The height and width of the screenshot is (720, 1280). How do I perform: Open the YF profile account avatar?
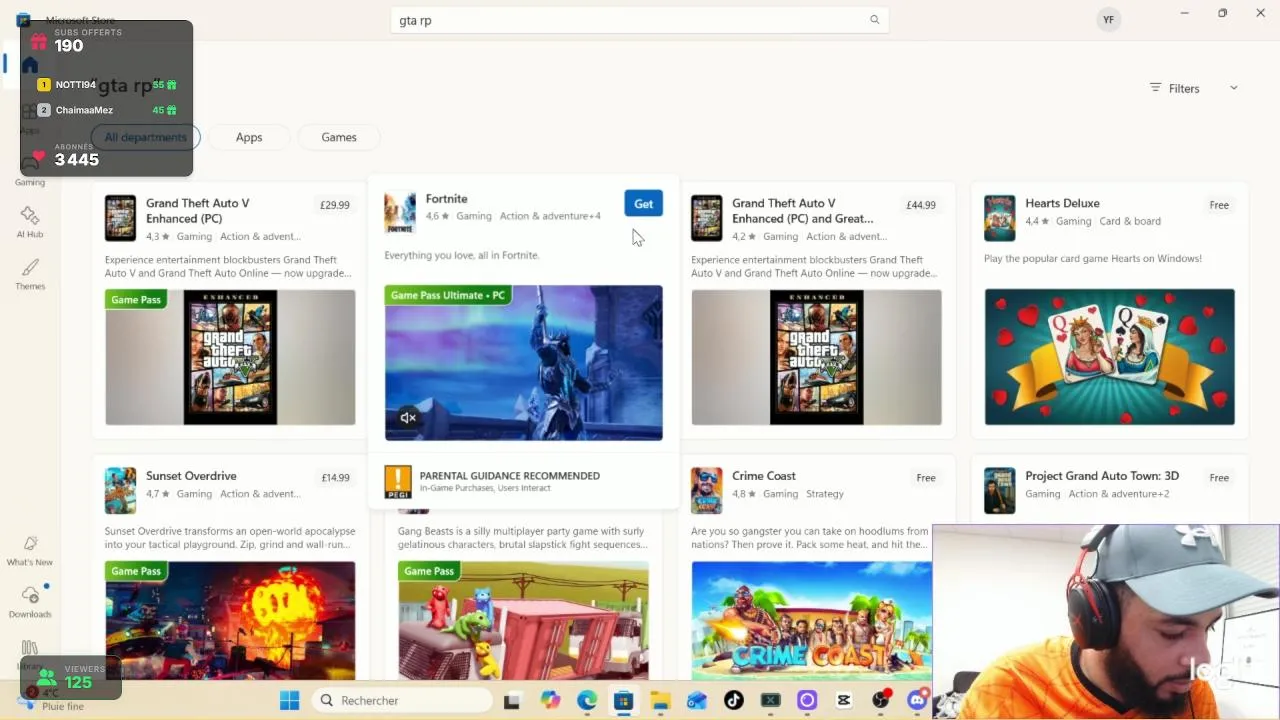(1108, 20)
